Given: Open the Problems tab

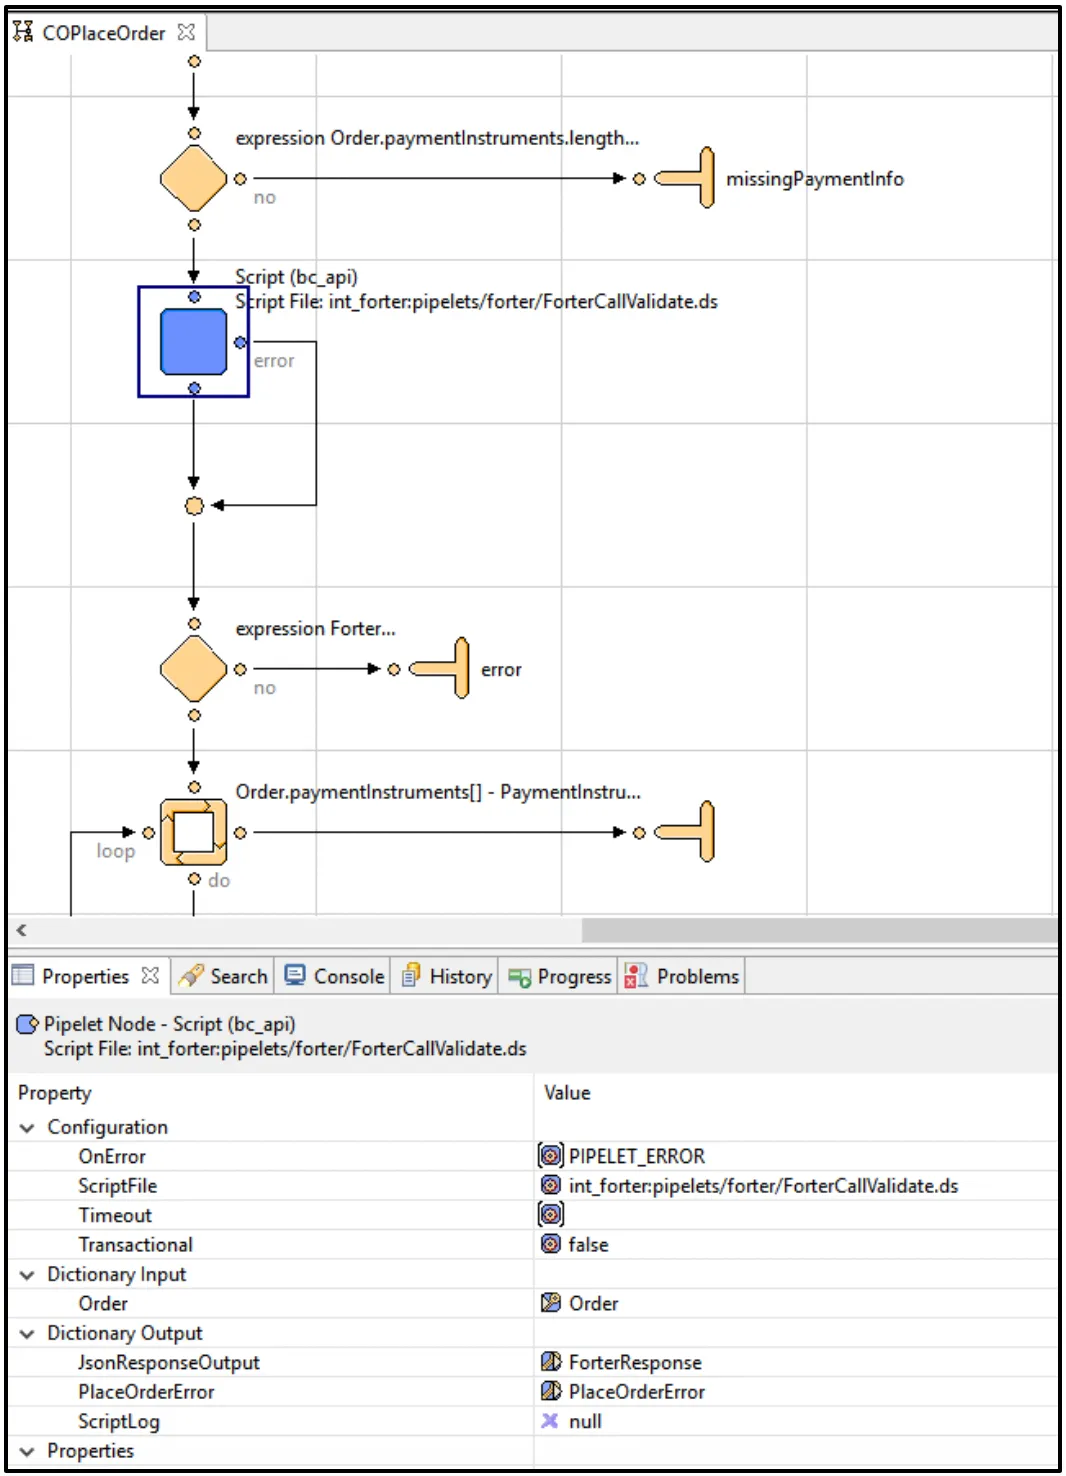Looking at the screenshot, I should (681, 976).
